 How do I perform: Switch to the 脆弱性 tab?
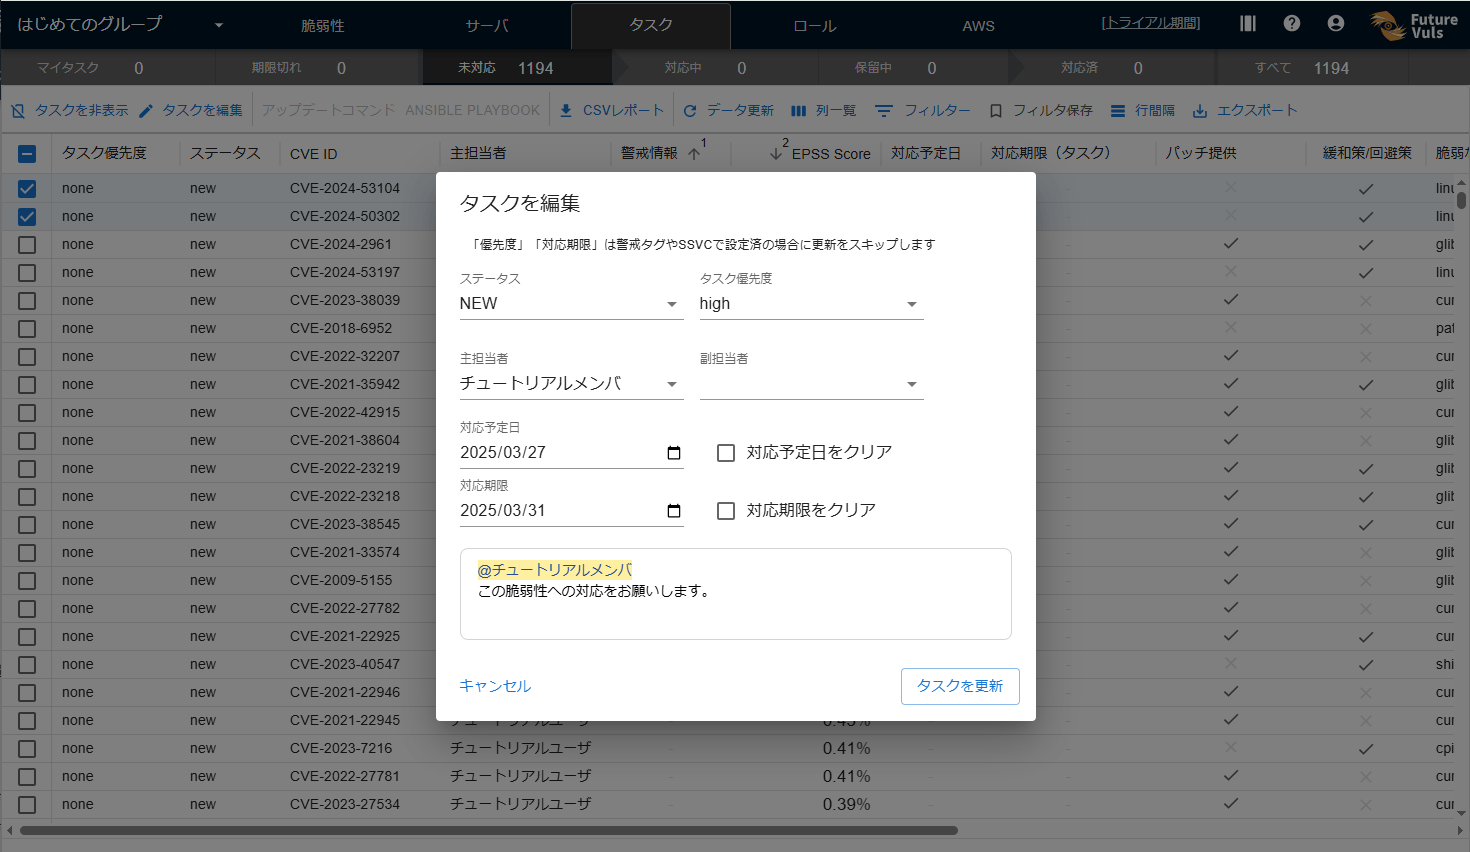[x=323, y=26]
